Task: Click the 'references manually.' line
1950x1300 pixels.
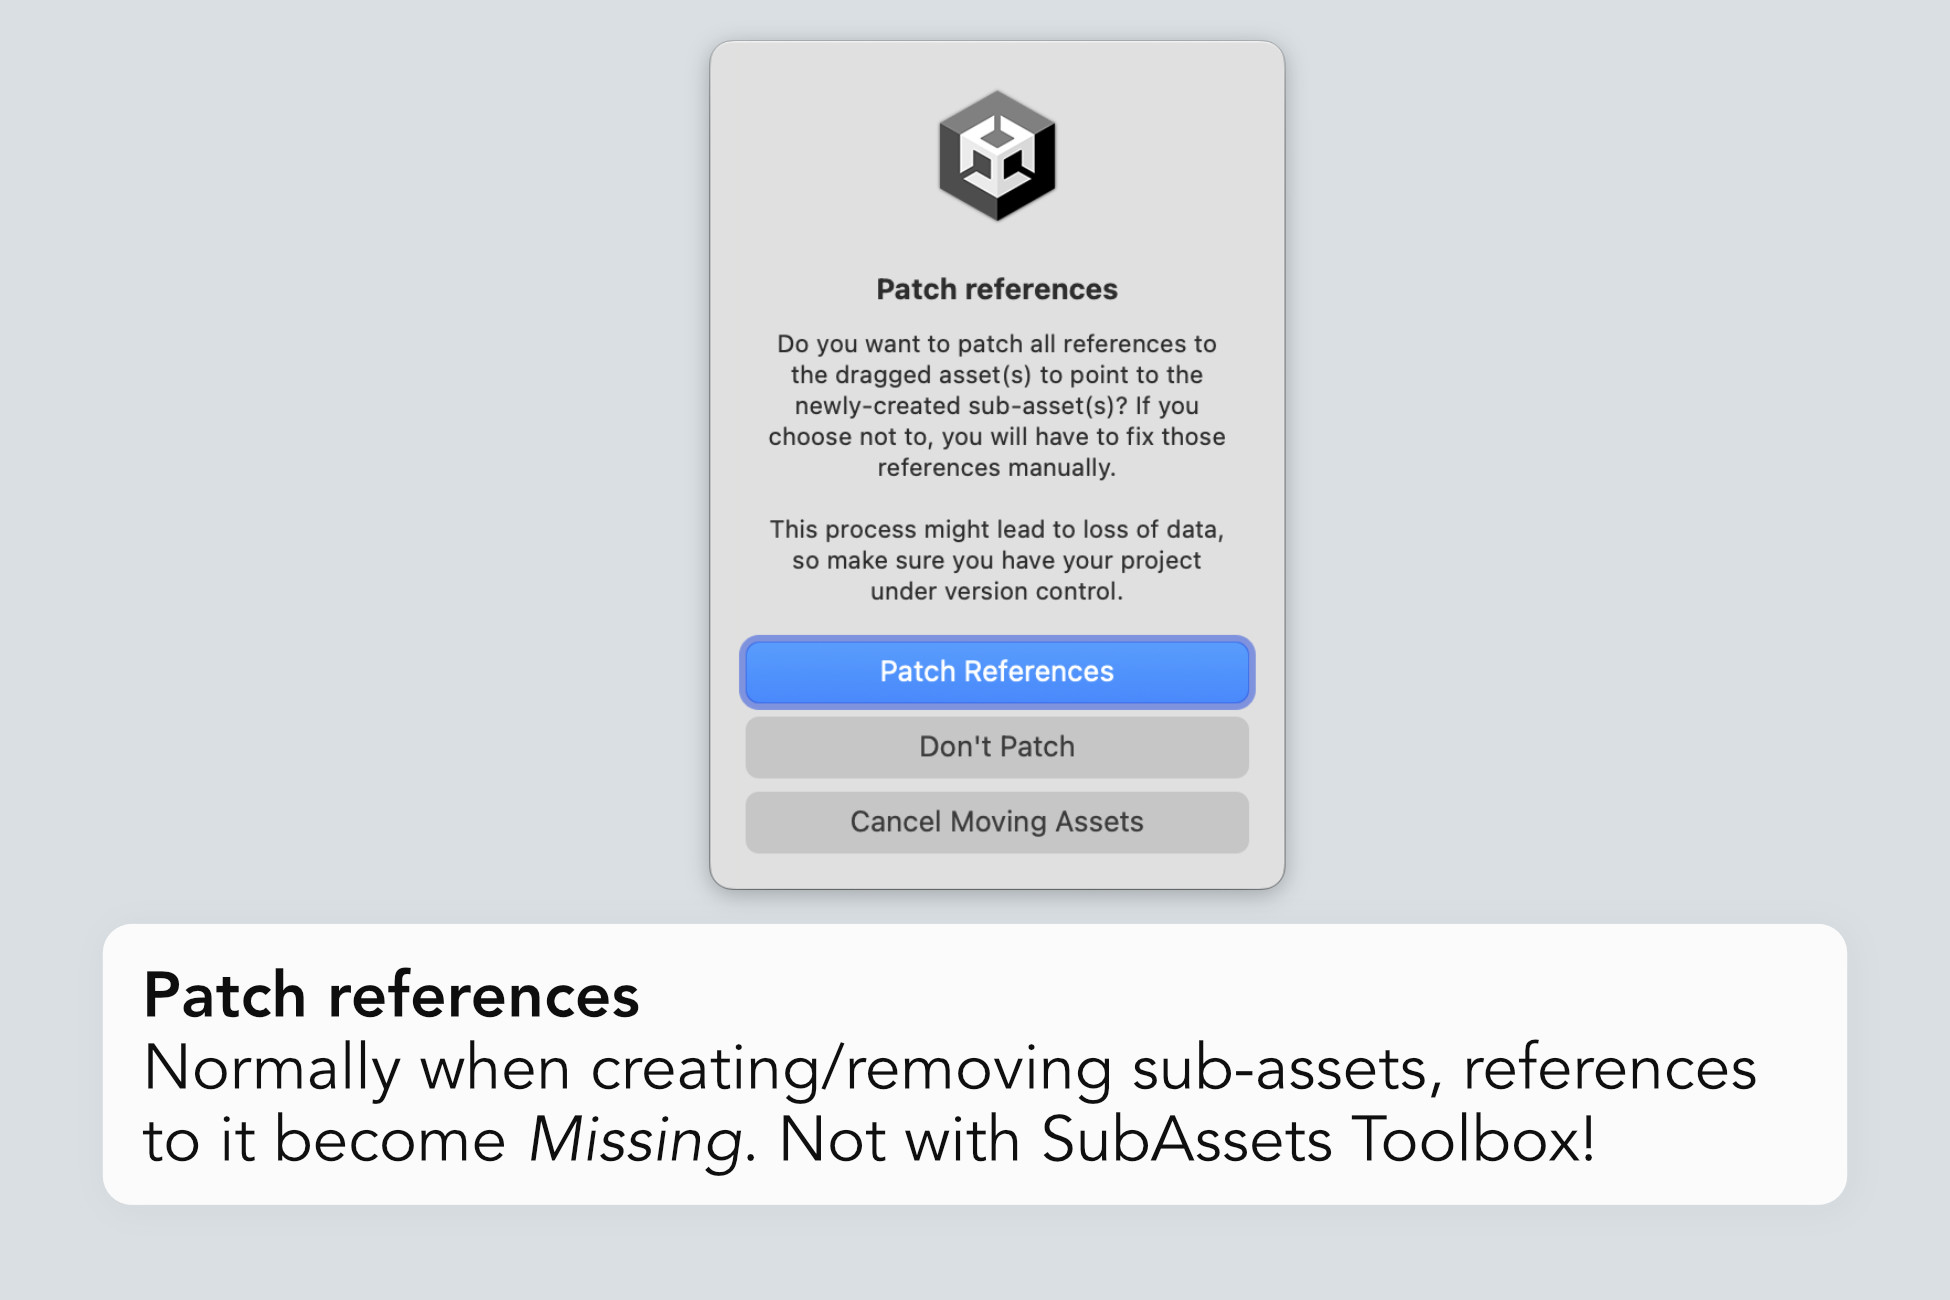Action: pyautogui.click(x=996, y=468)
